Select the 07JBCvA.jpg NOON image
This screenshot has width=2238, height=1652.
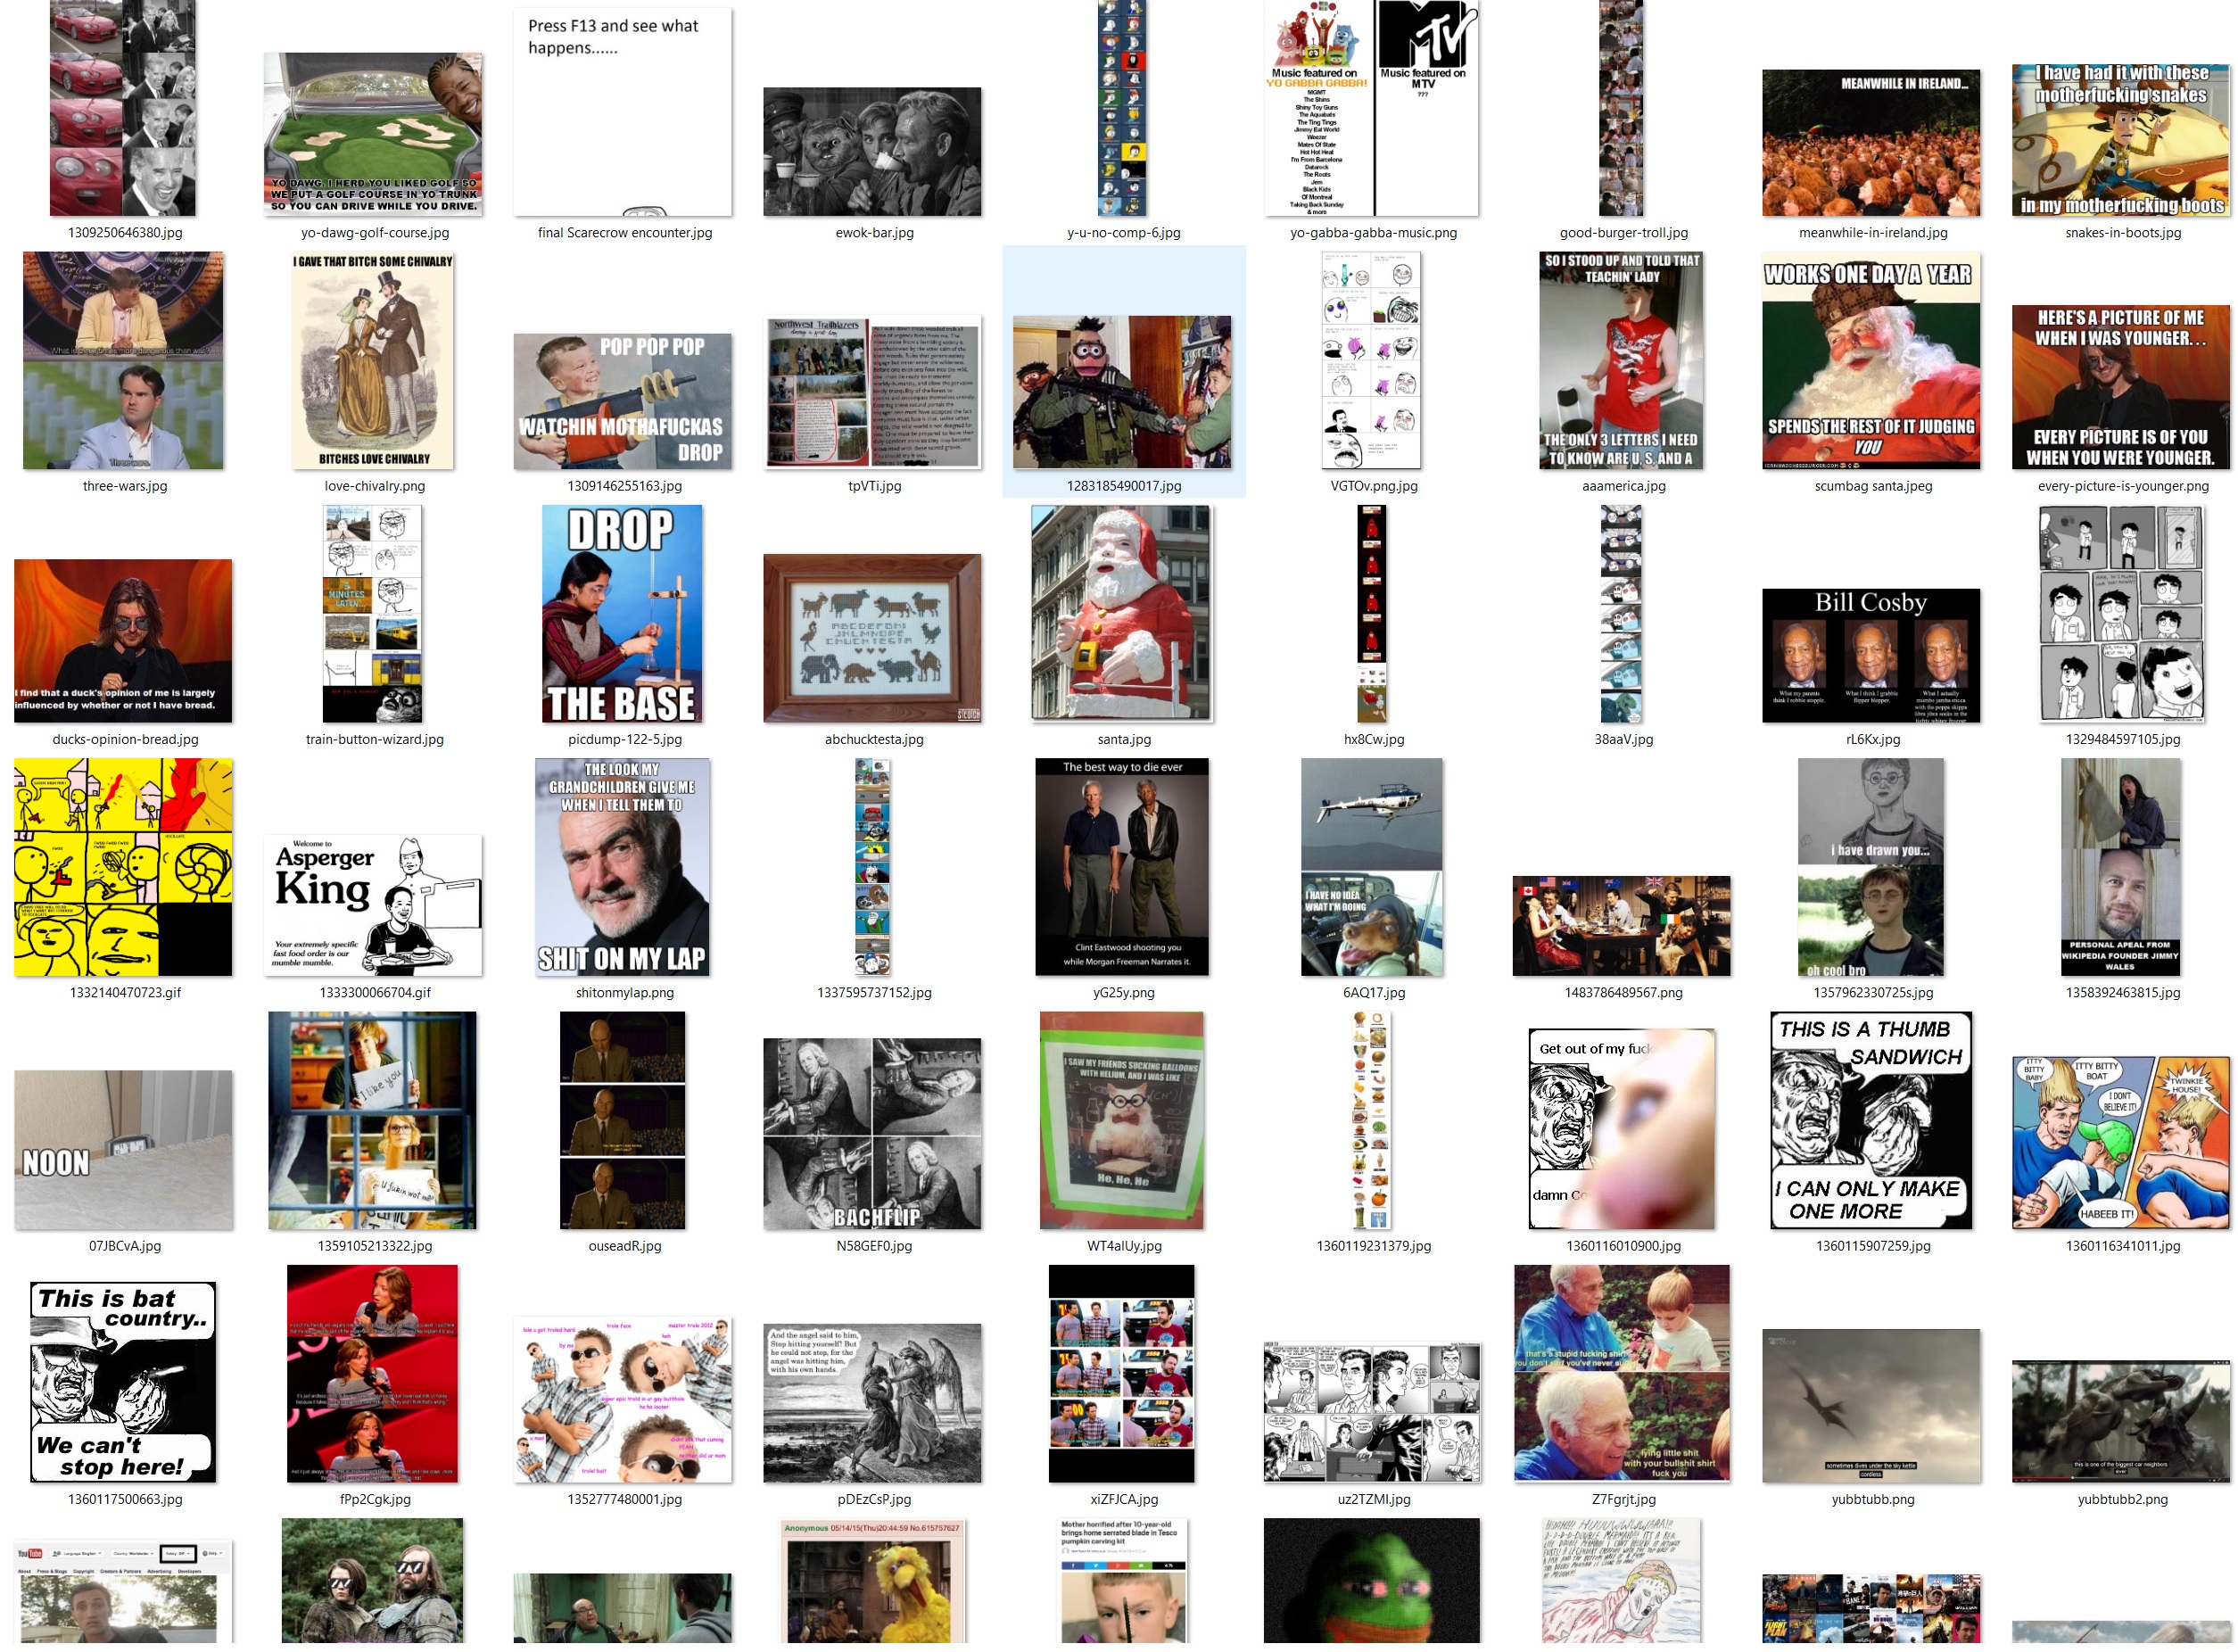point(124,1151)
